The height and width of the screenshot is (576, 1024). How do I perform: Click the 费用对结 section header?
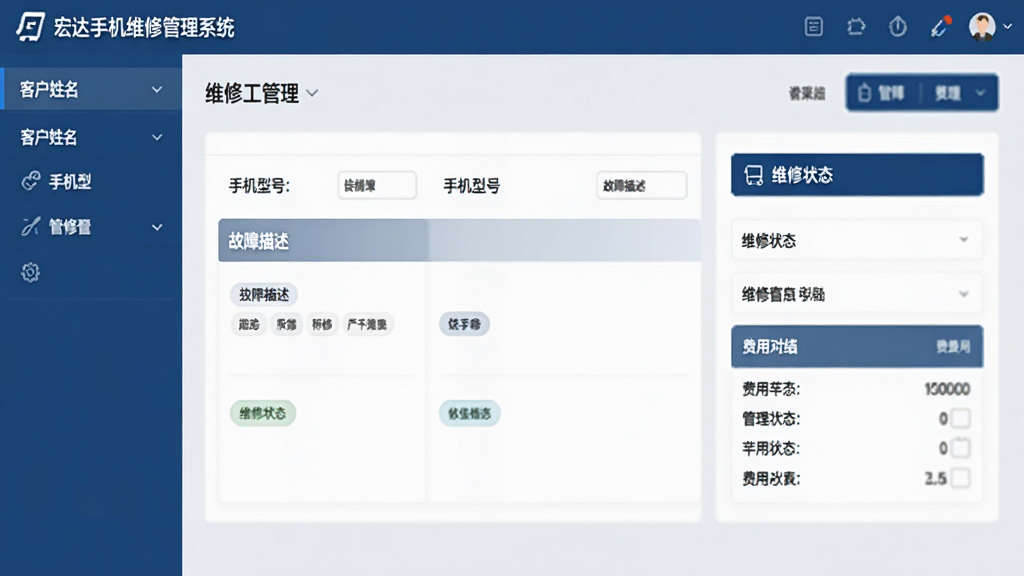pyautogui.click(x=857, y=347)
